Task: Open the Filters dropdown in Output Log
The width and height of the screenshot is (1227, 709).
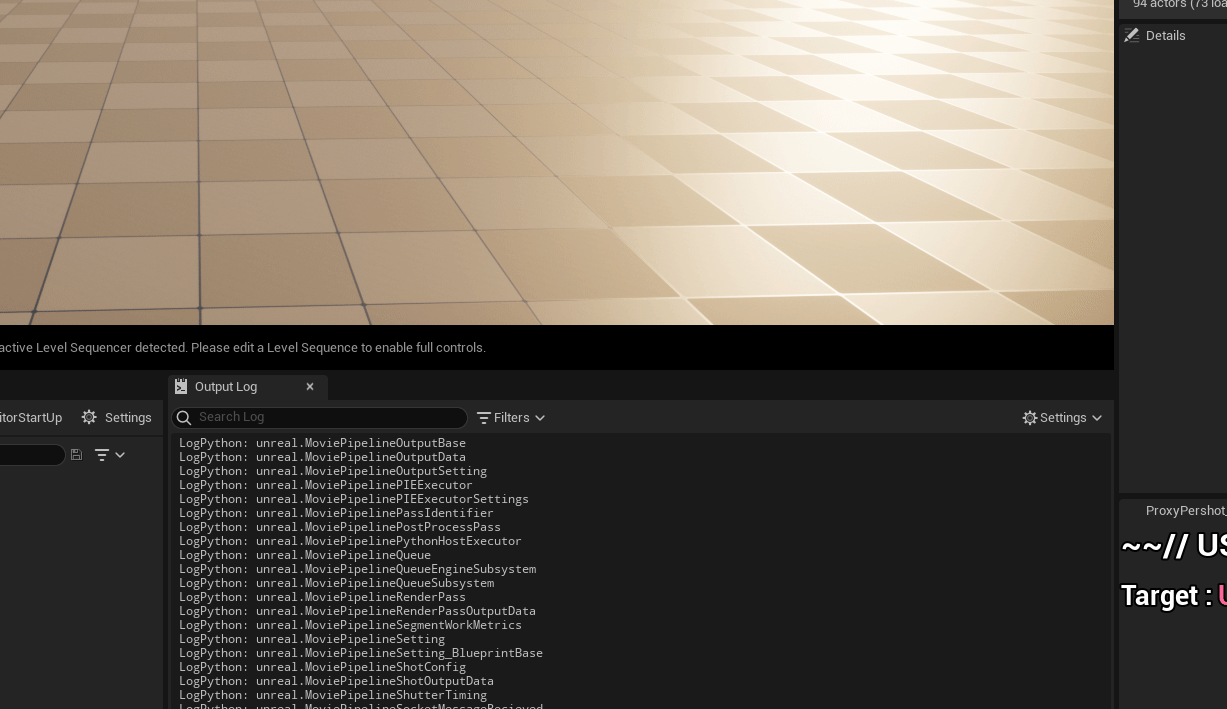Action: tap(511, 418)
